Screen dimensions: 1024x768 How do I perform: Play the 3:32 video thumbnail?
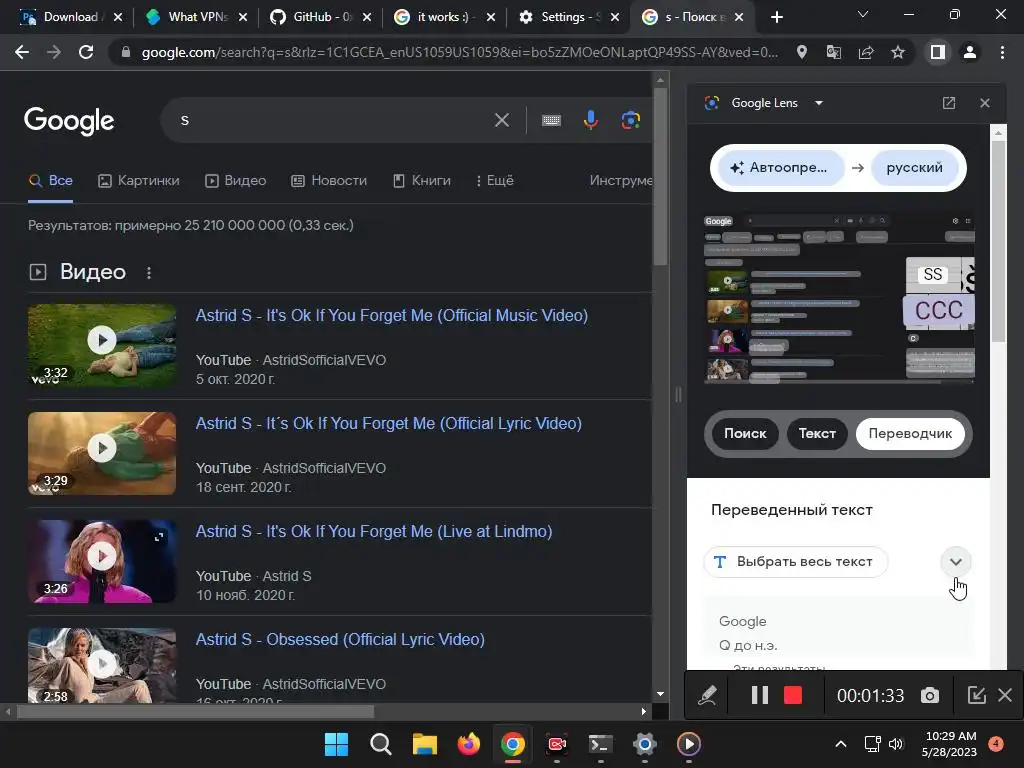click(x=102, y=345)
